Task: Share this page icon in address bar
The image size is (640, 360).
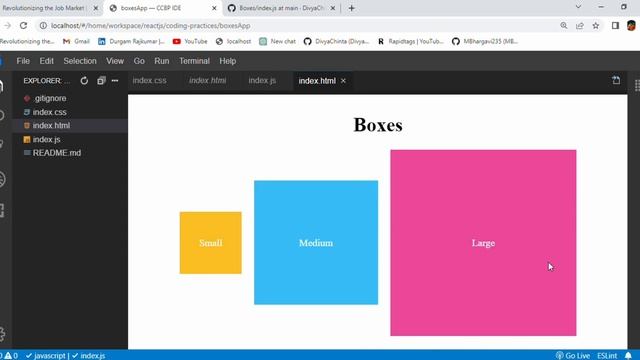Action: point(580,25)
